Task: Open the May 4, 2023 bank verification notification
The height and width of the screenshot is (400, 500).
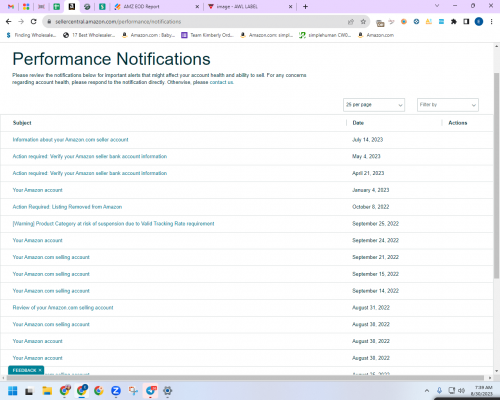Action: click(x=90, y=156)
